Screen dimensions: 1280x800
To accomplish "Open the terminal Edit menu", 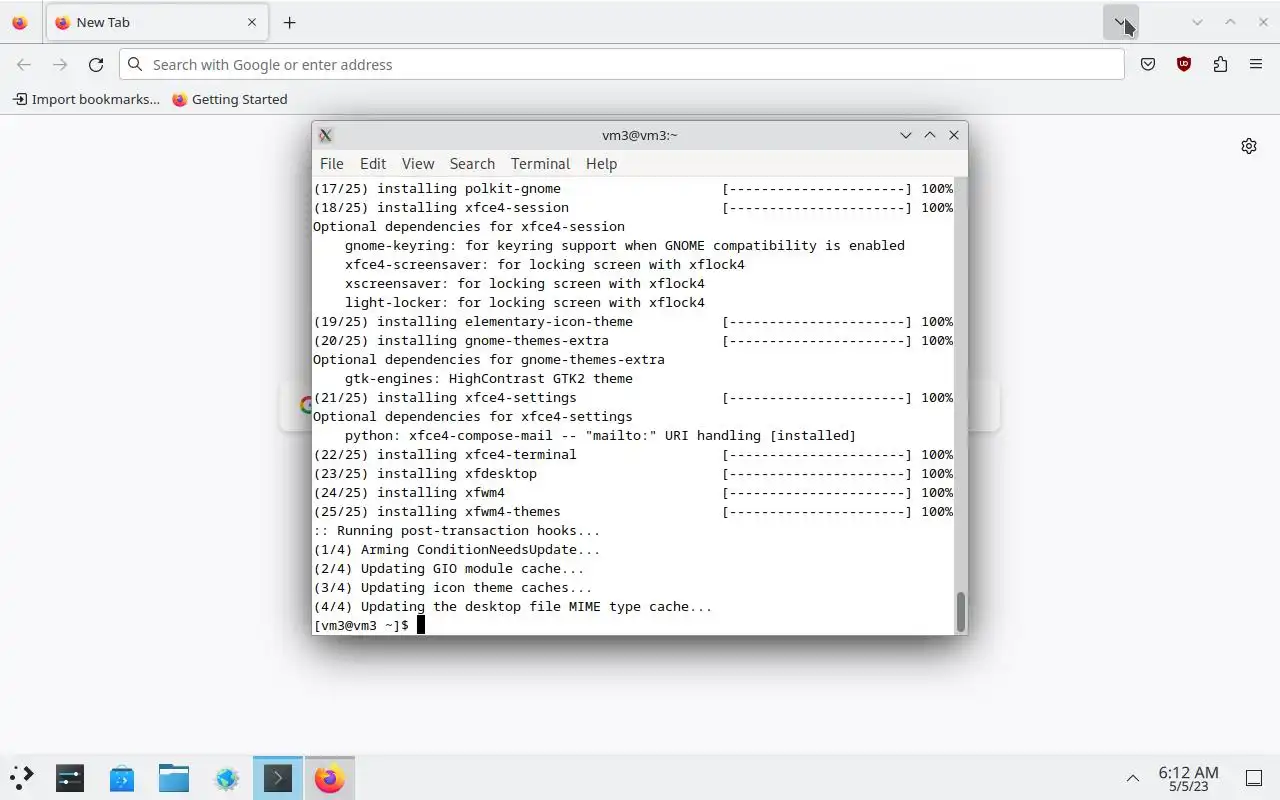I will click(373, 164).
